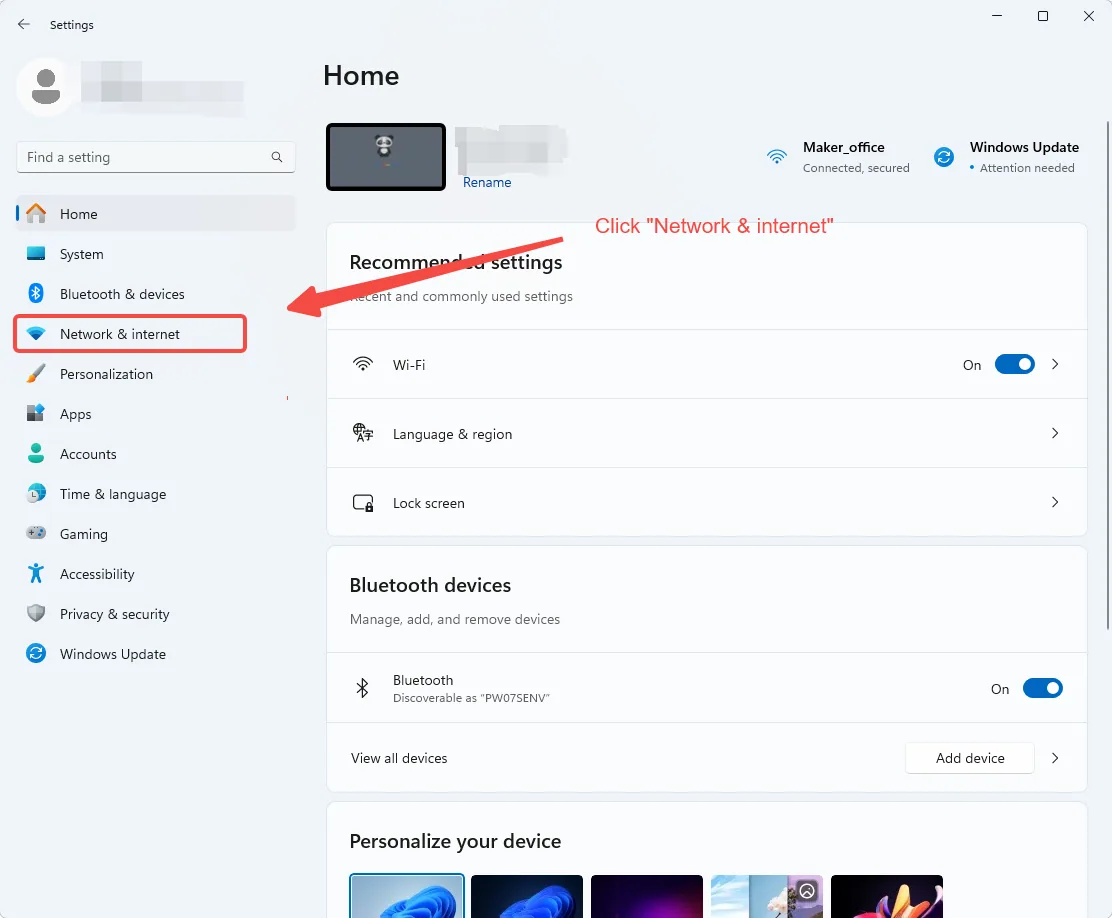The image size is (1112, 918).
Task: Open Privacy & security settings
Action: [x=155, y=613]
